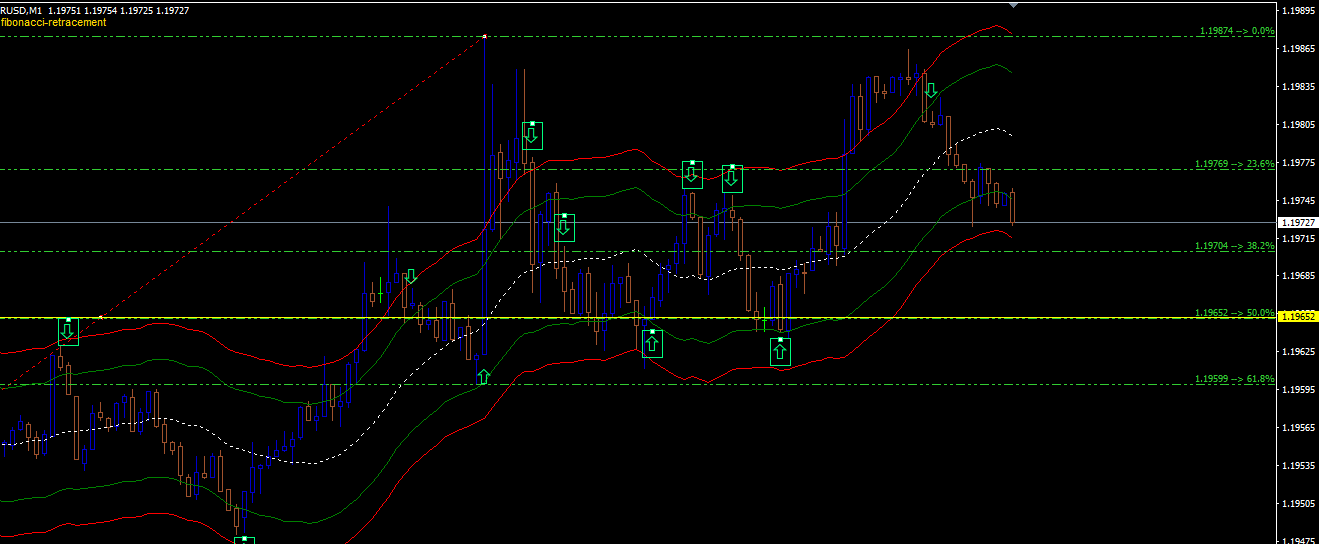Select the unboxed sell arrow near the right-side price peak
The height and width of the screenshot is (544, 1319).
coord(931,90)
